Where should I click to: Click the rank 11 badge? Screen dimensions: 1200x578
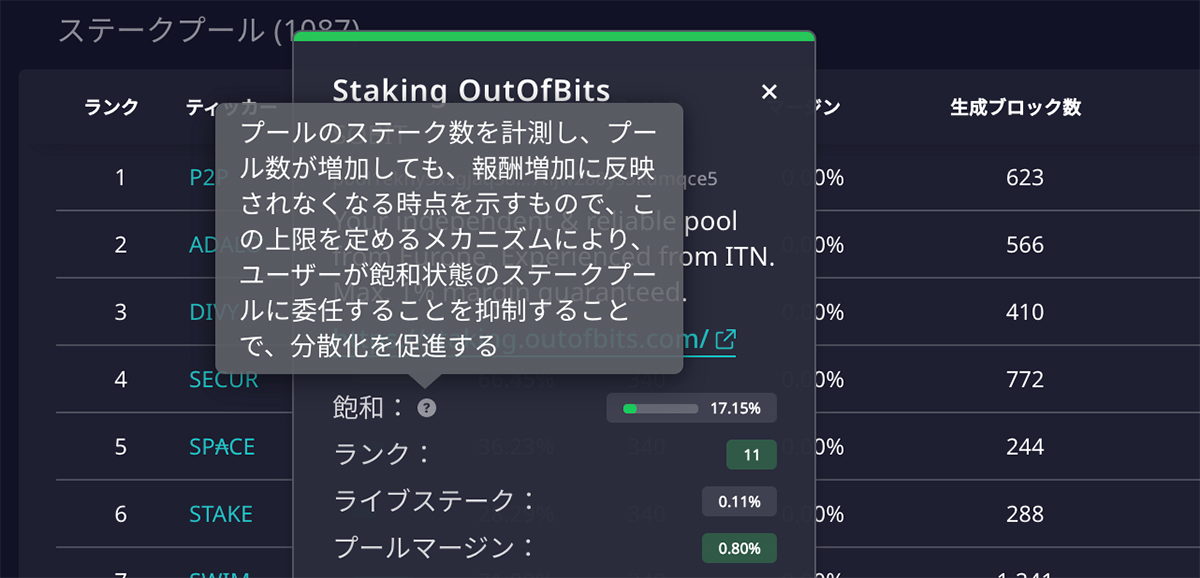click(751, 455)
